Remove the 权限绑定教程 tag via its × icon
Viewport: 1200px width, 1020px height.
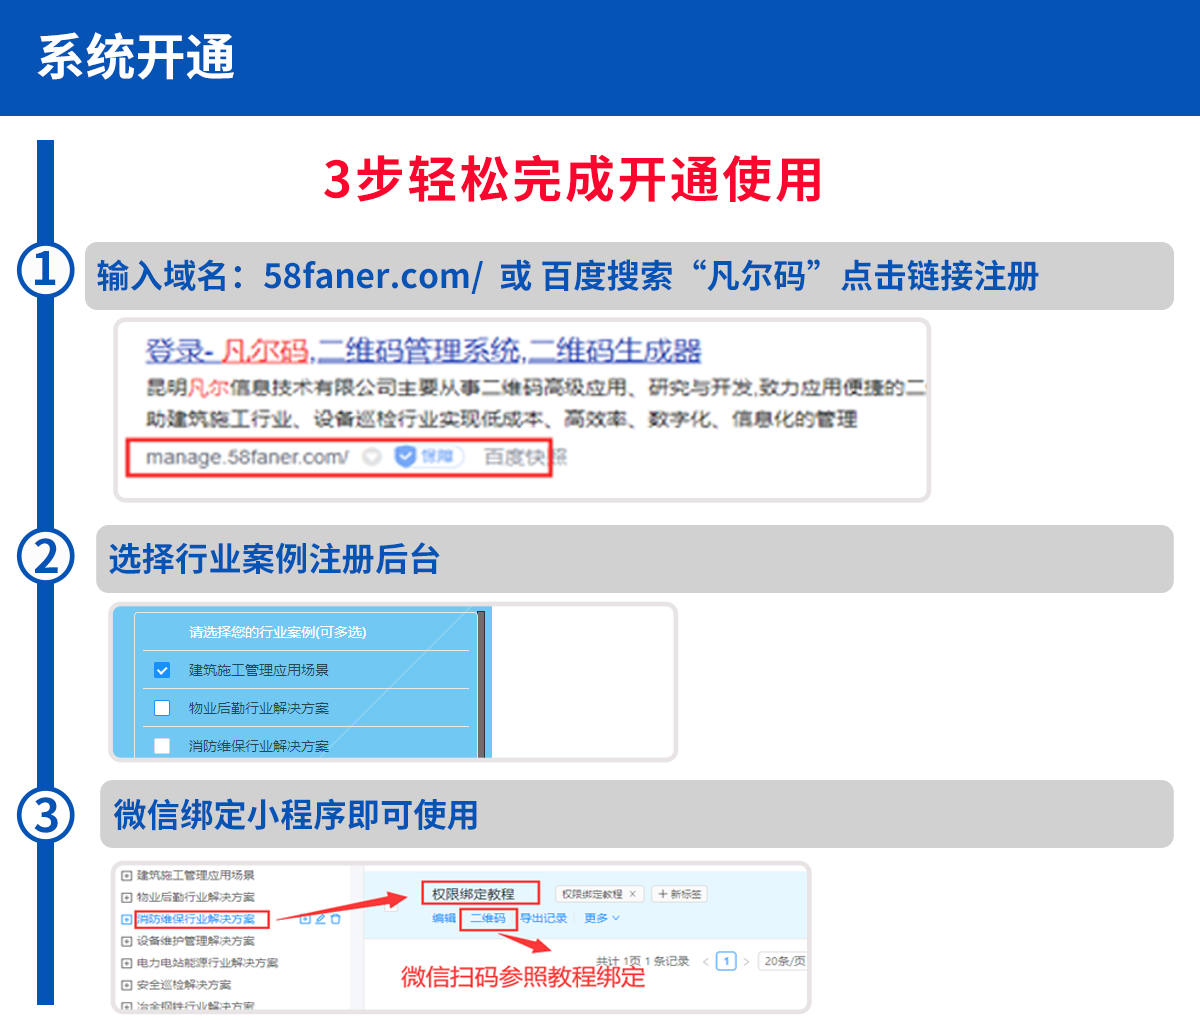click(x=633, y=895)
